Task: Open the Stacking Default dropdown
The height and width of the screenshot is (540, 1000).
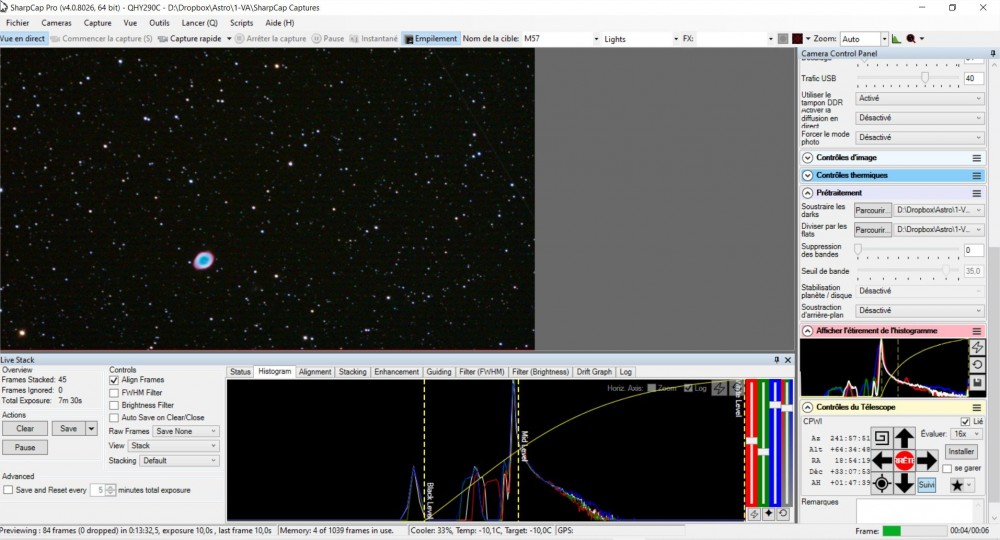Action: [x=179, y=460]
